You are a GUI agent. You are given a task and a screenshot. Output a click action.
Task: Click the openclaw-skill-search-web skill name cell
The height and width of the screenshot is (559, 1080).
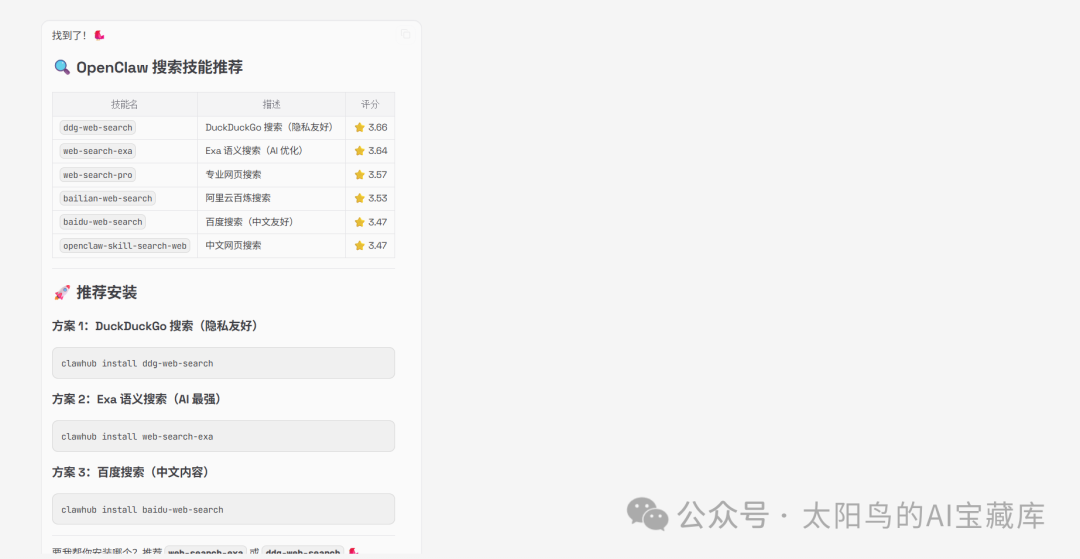125,246
